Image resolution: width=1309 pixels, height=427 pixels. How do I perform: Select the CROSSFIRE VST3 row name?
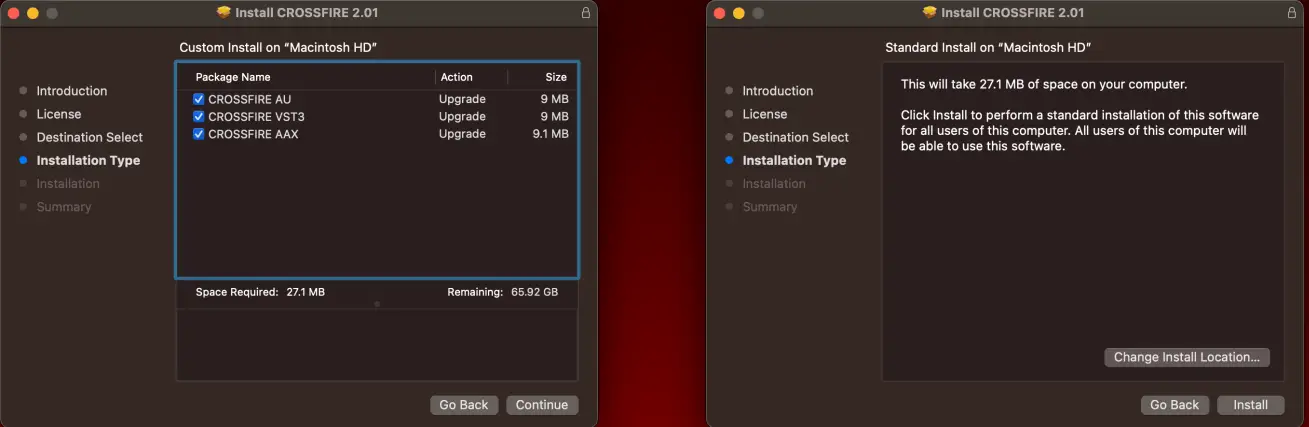click(256, 116)
